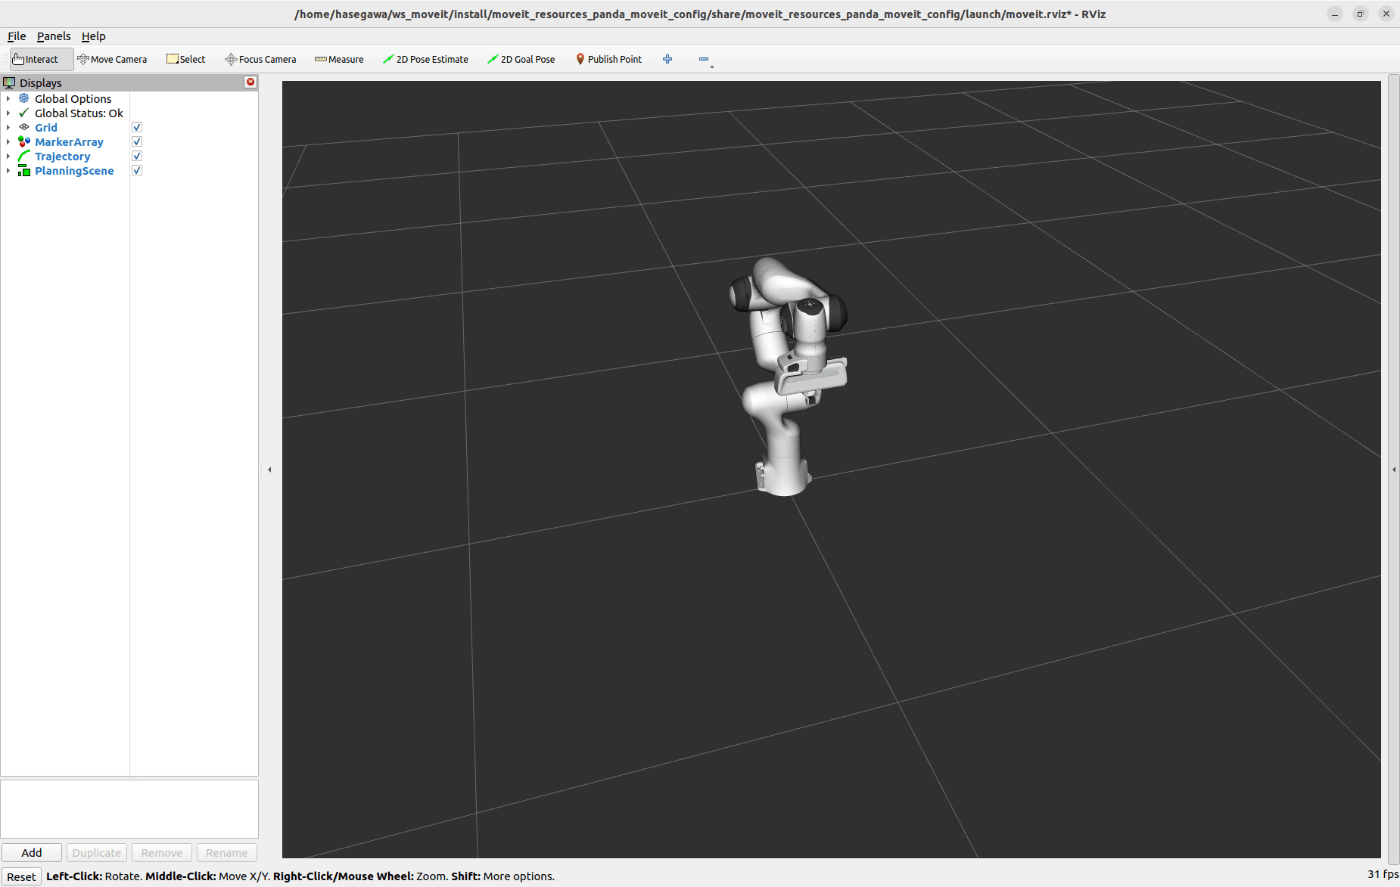Toggle the MarkerArray display checkbox
Image resolution: width=1400 pixels, height=887 pixels.
click(x=137, y=142)
